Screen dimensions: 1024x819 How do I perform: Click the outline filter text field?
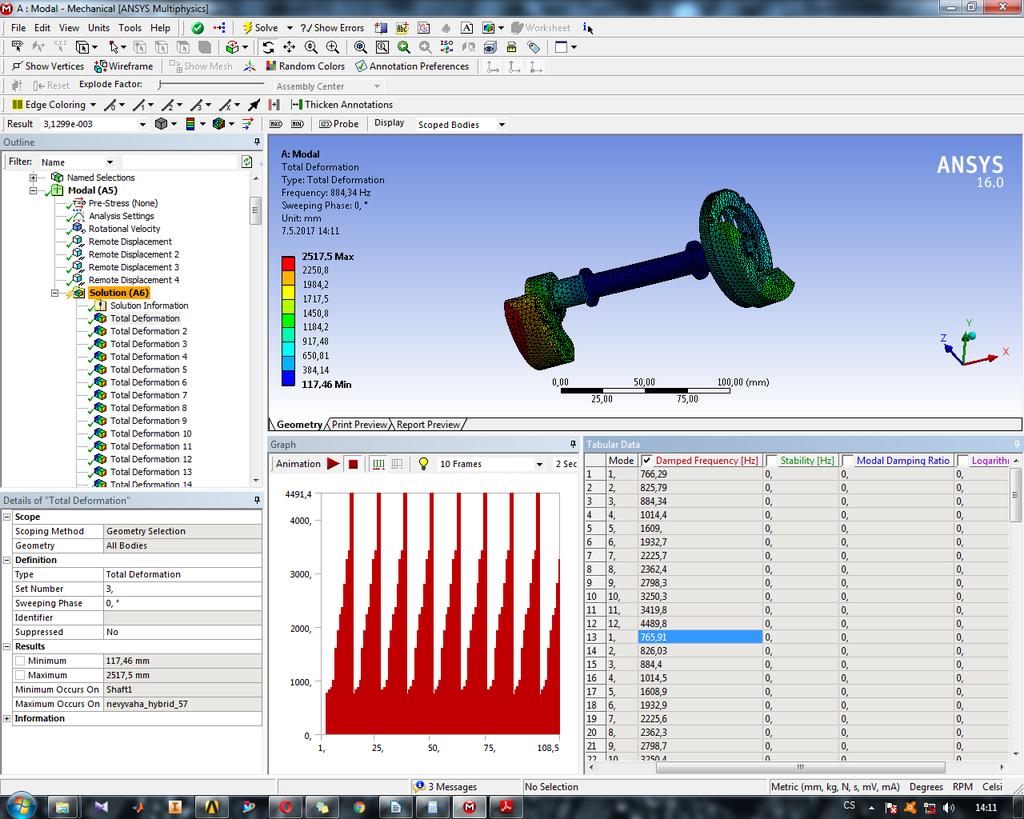tap(180, 162)
